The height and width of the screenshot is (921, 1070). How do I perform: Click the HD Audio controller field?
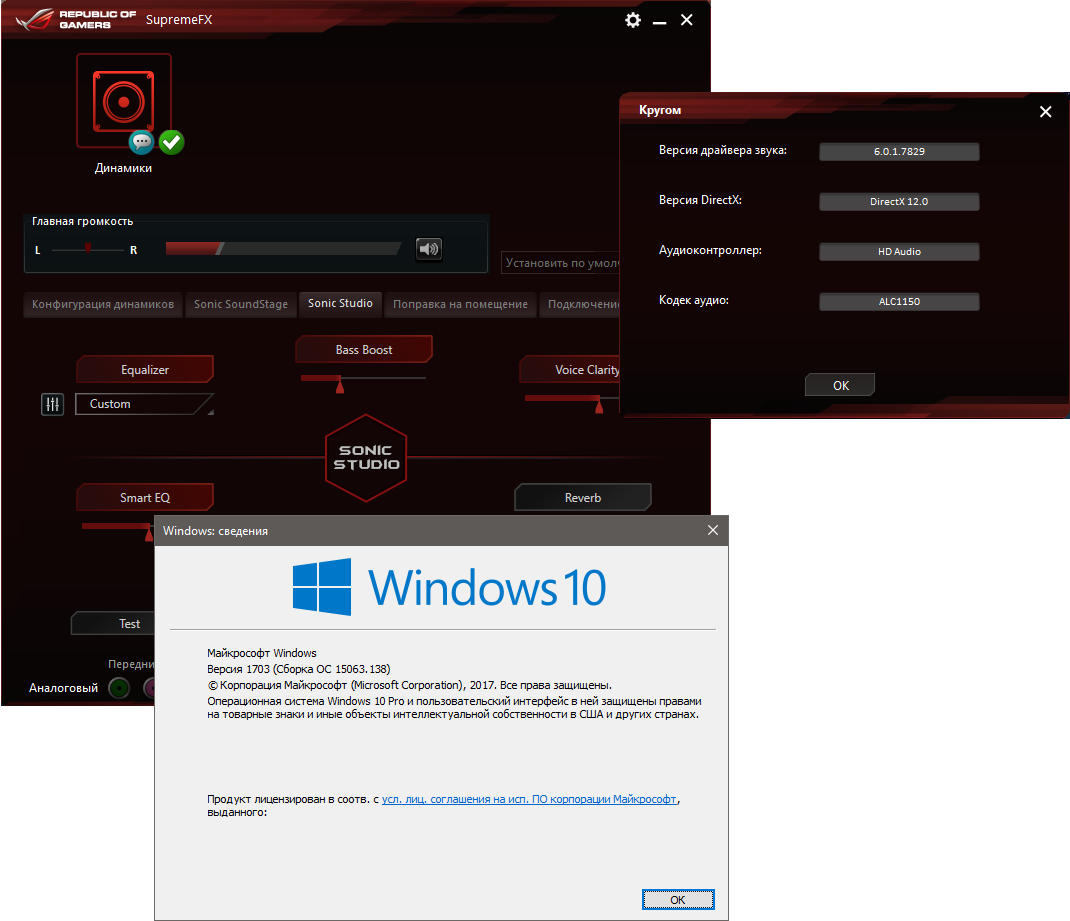[x=899, y=252]
